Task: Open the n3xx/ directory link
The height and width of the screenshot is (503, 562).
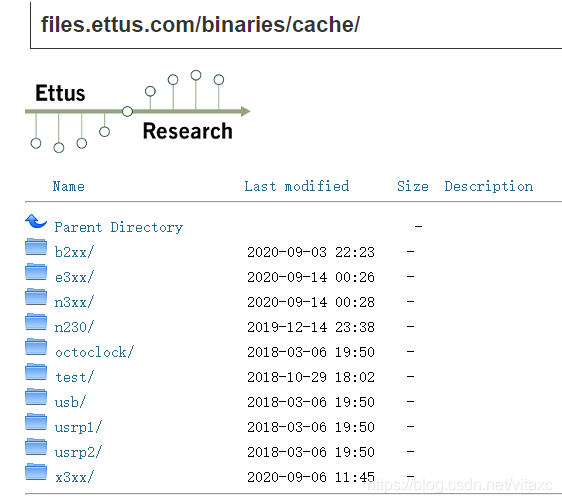Action: coord(74,302)
